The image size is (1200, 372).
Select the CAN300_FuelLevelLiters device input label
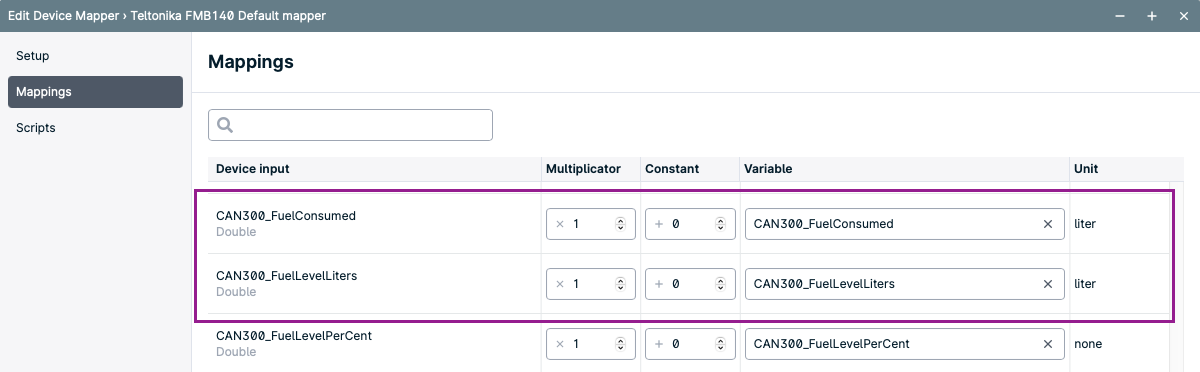coord(287,276)
